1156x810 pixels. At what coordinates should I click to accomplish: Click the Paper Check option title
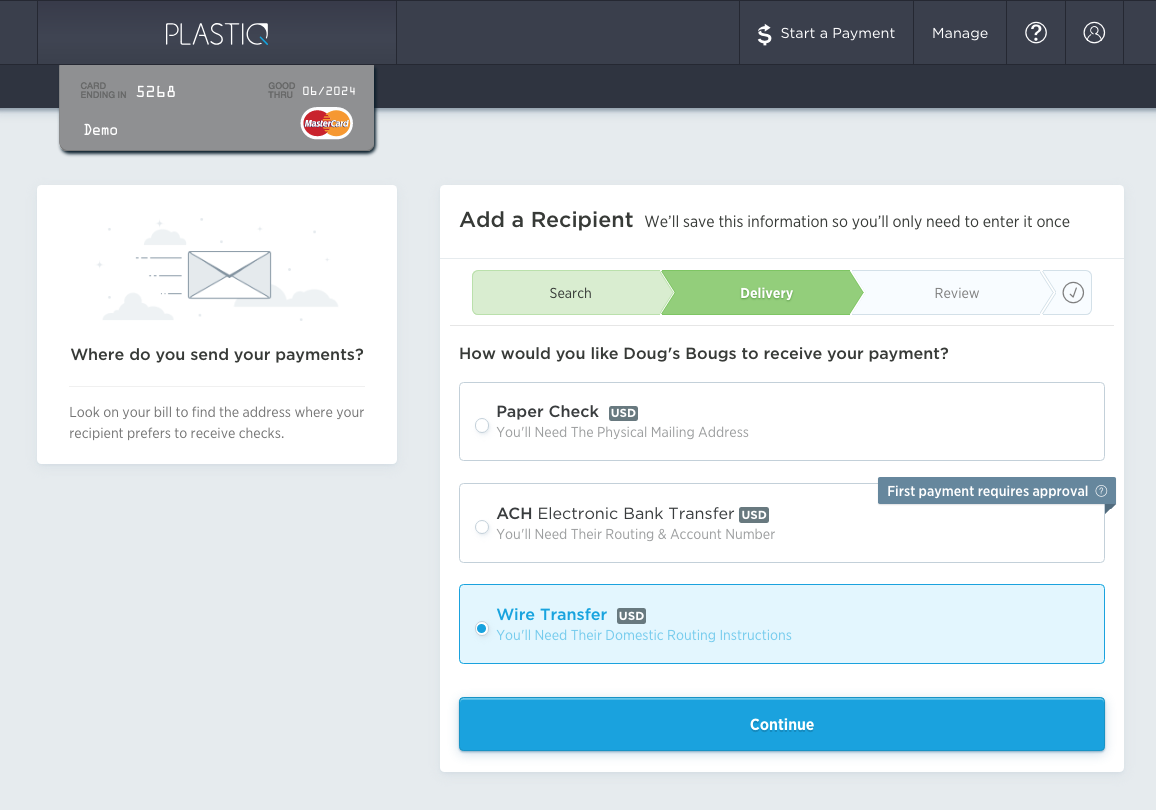pos(547,411)
